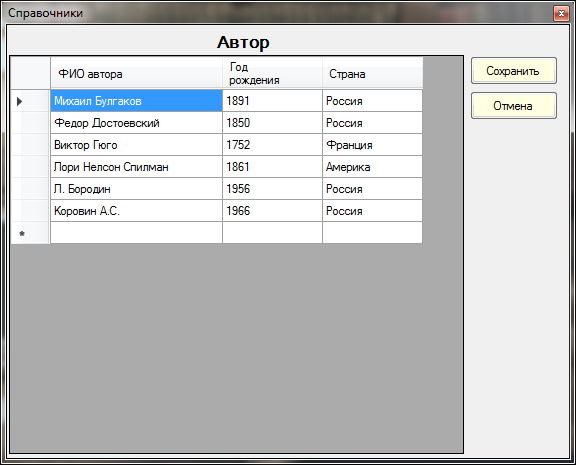Close the Справочники window

(561, 14)
